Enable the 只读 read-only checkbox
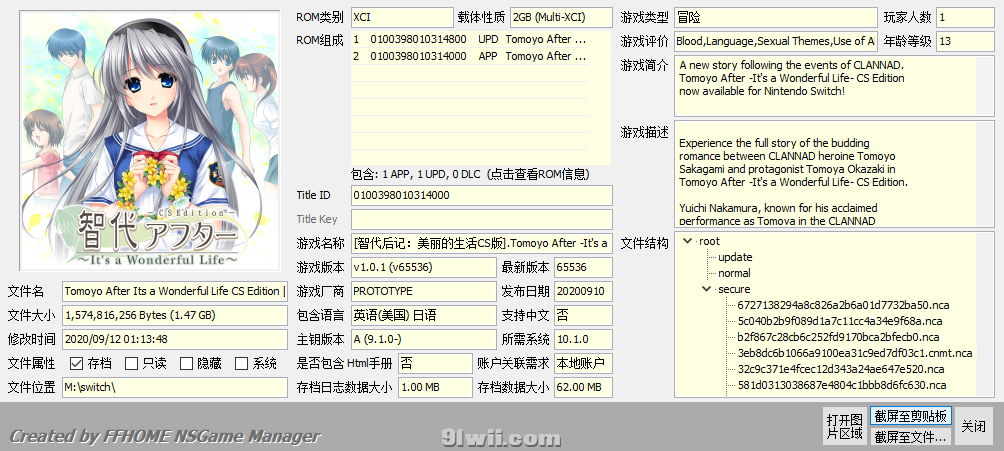The height and width of the screenshot is (451, 1004). pos(131,364)
